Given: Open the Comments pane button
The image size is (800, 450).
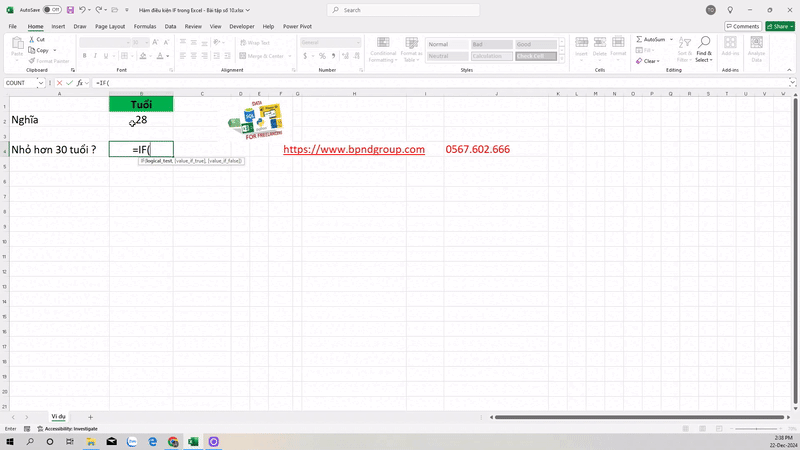Looking at the screenshot, I should (x=743, y=27).
